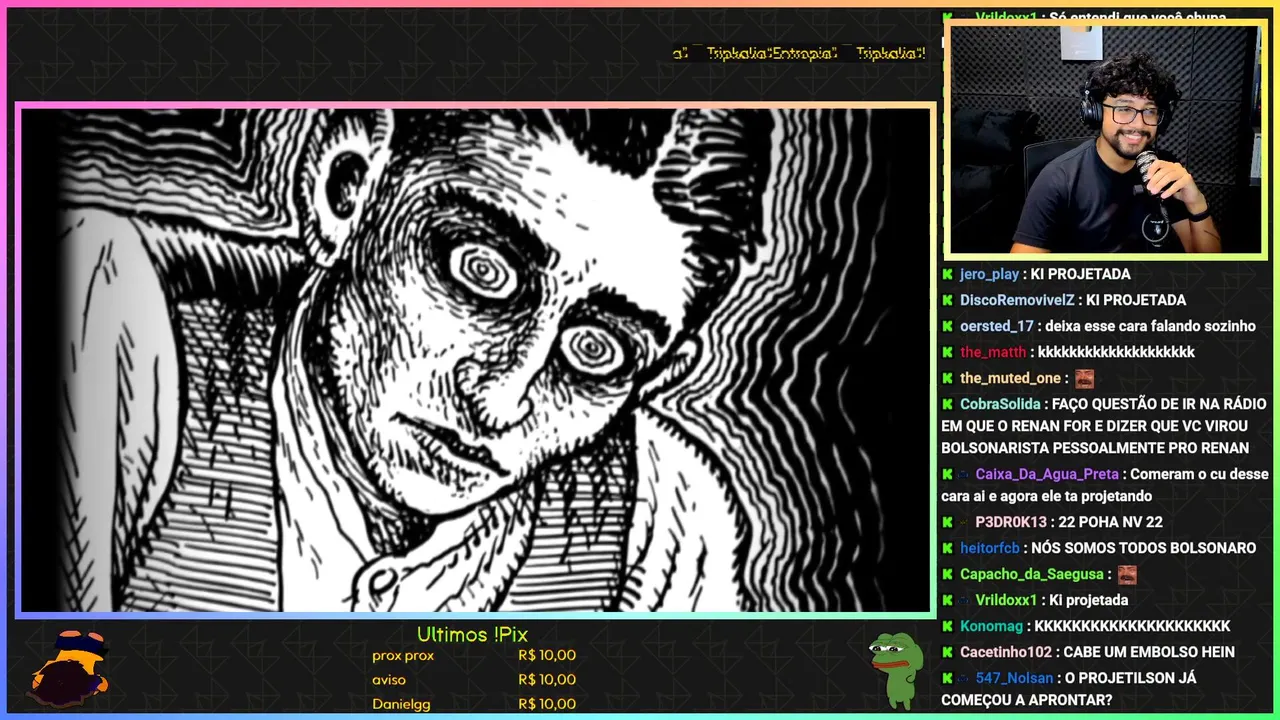Click the Kick badge beside jero_play
The width and height of the screenshot is (1280, 720).
pyautogui.click(x=947, y=274)
